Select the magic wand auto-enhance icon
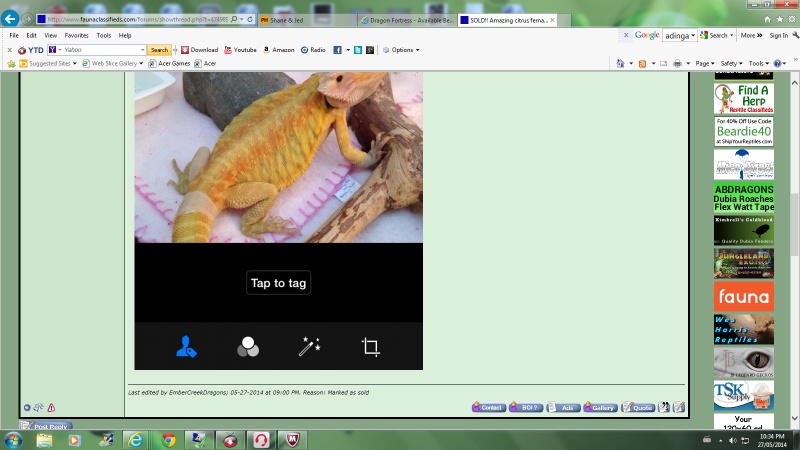 (310, 347)
